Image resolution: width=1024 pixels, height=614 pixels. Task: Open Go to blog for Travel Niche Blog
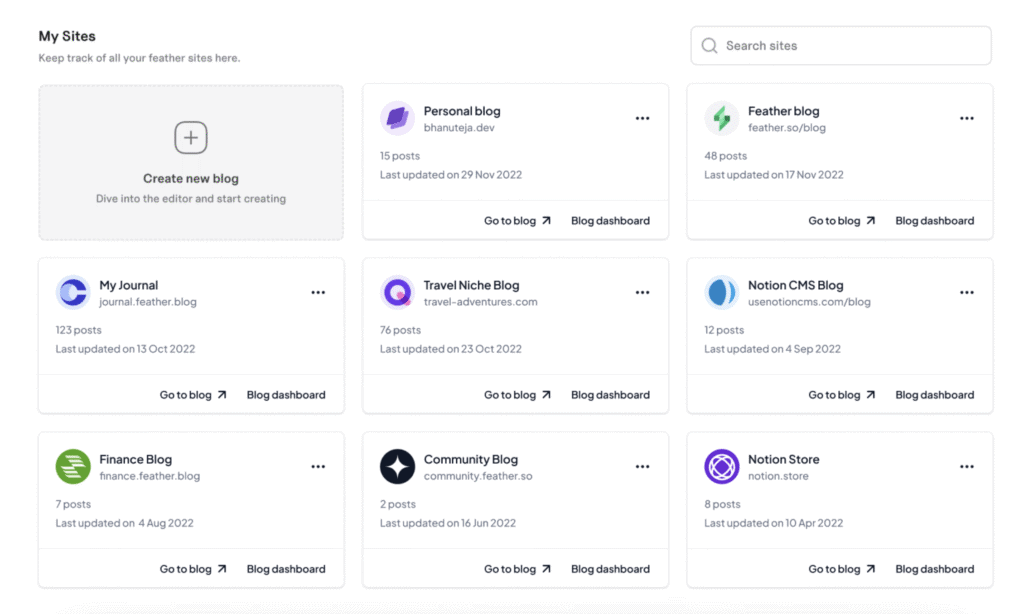click(x=517, y=395)
